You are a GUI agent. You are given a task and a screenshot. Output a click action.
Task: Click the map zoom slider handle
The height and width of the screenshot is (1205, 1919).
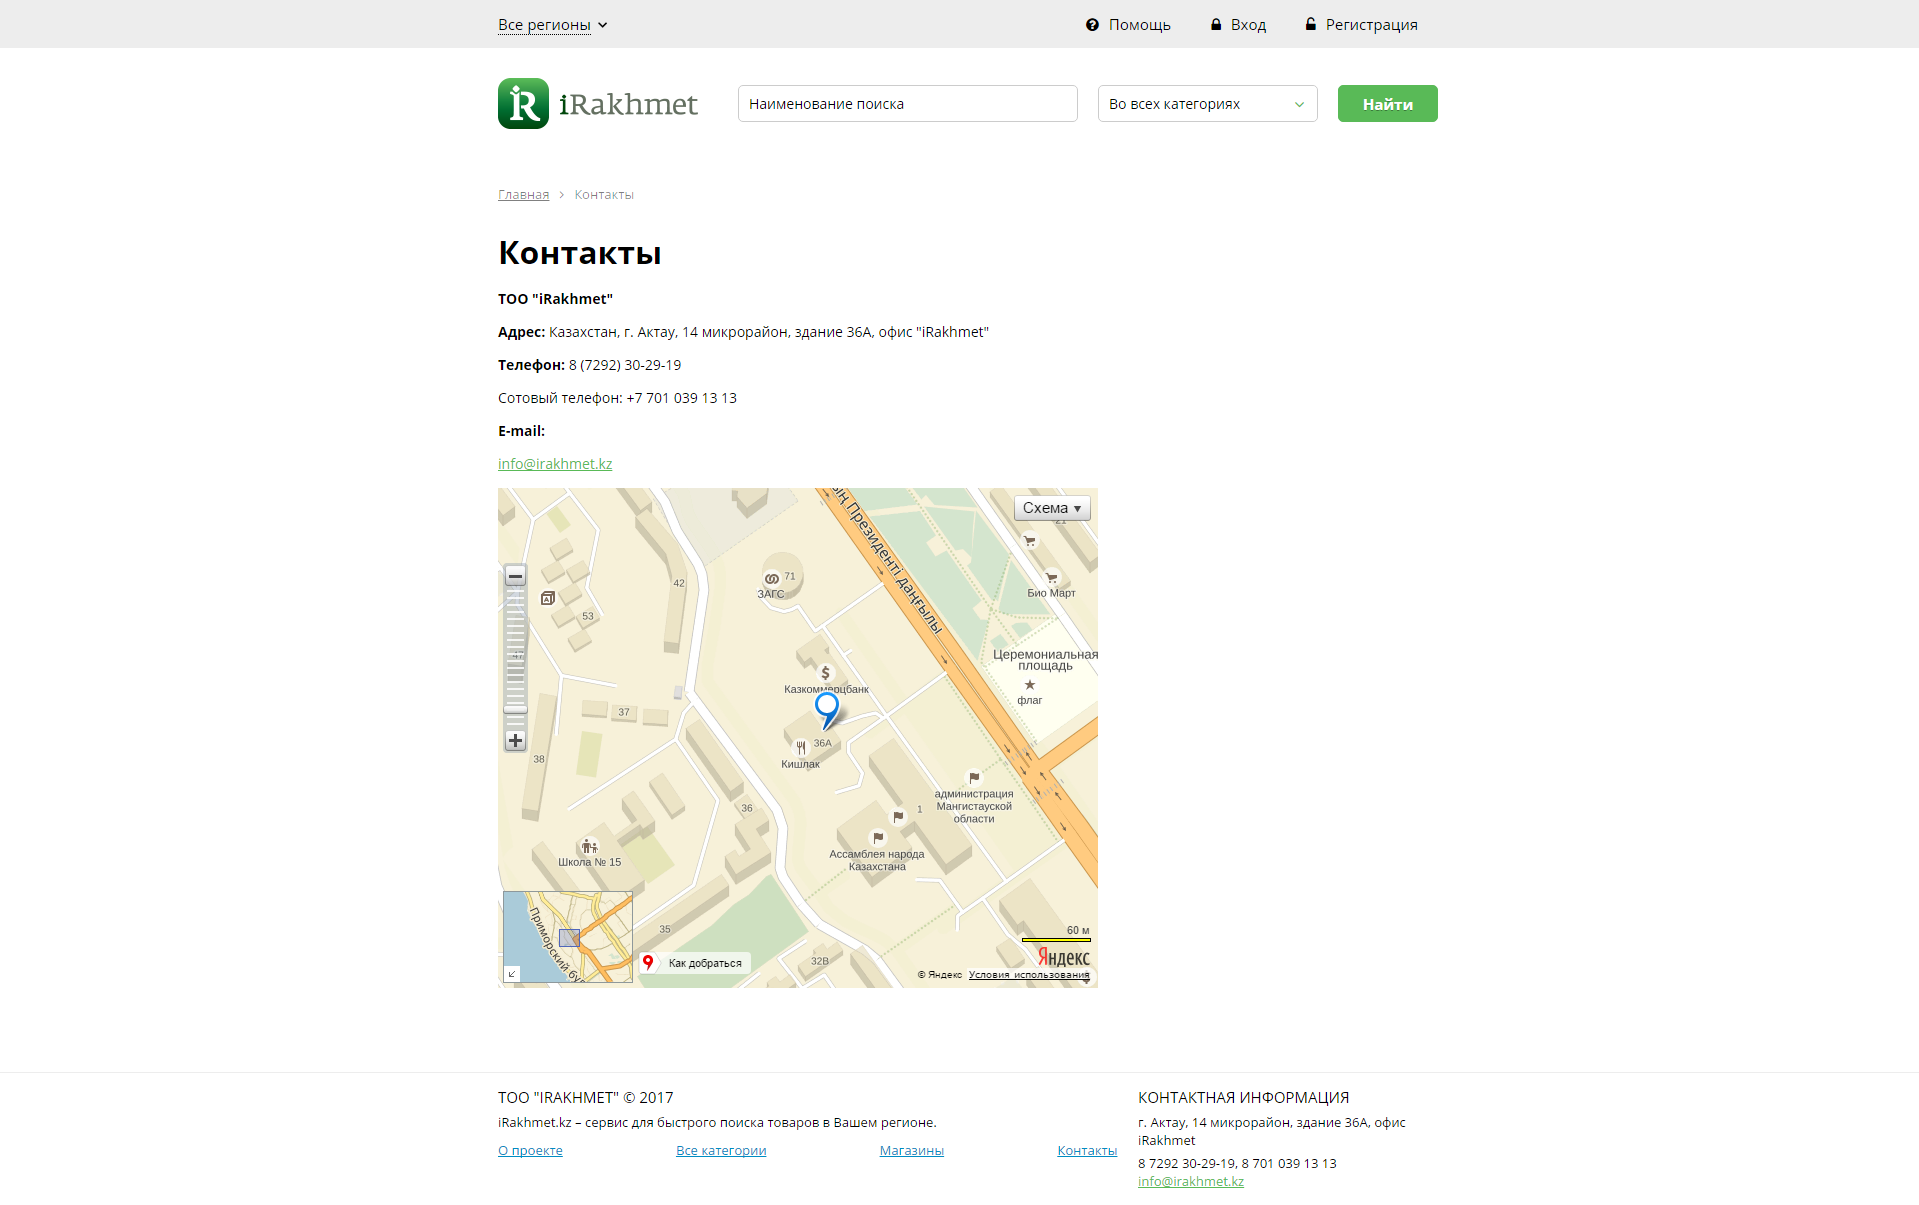[x=515, y=709]
